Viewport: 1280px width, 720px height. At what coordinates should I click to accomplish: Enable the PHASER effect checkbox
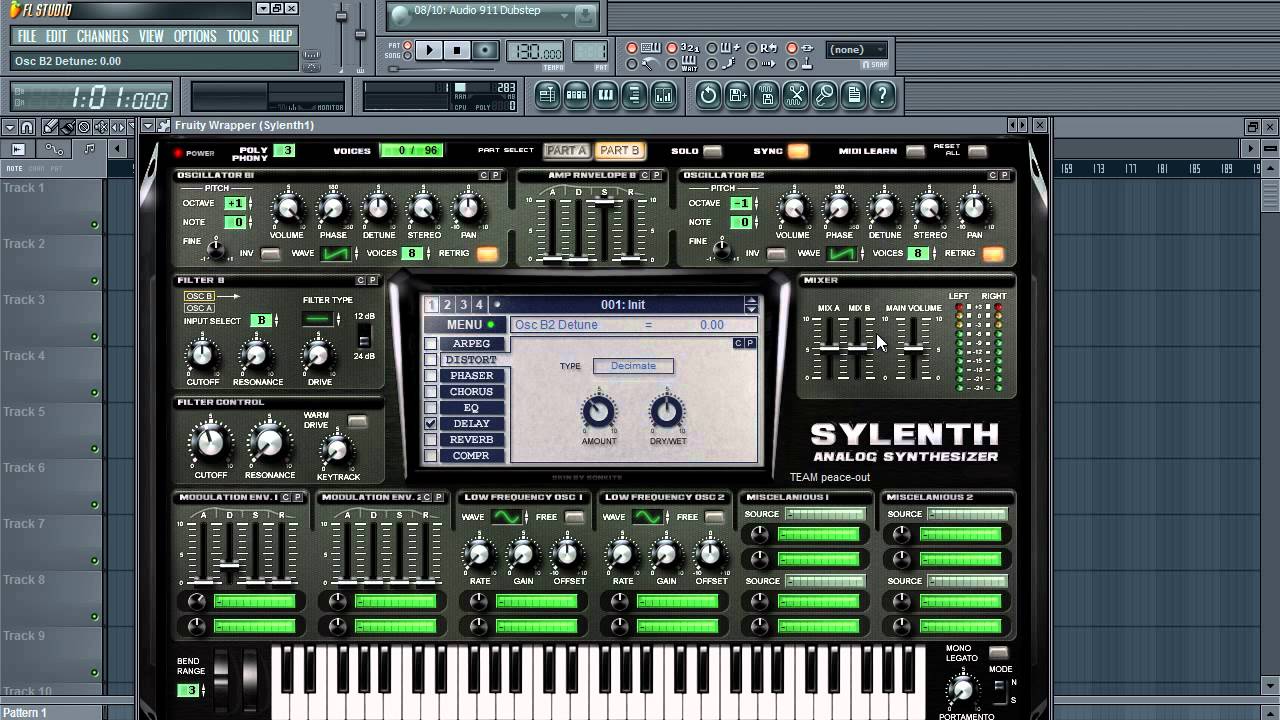pos(431,376)
